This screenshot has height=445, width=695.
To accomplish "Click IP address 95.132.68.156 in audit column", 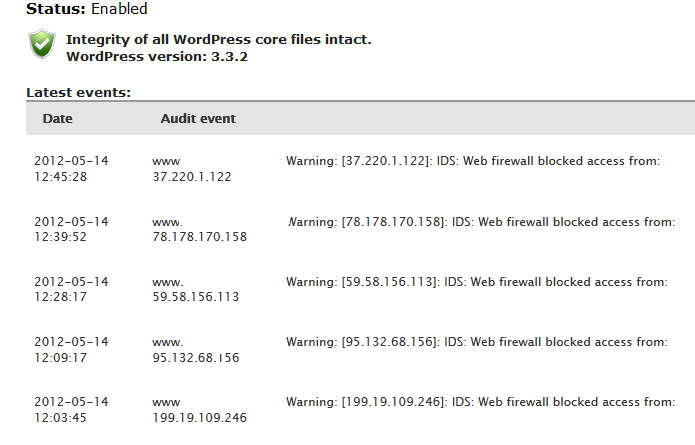I will pyautogui.click(x=195, y=358).
